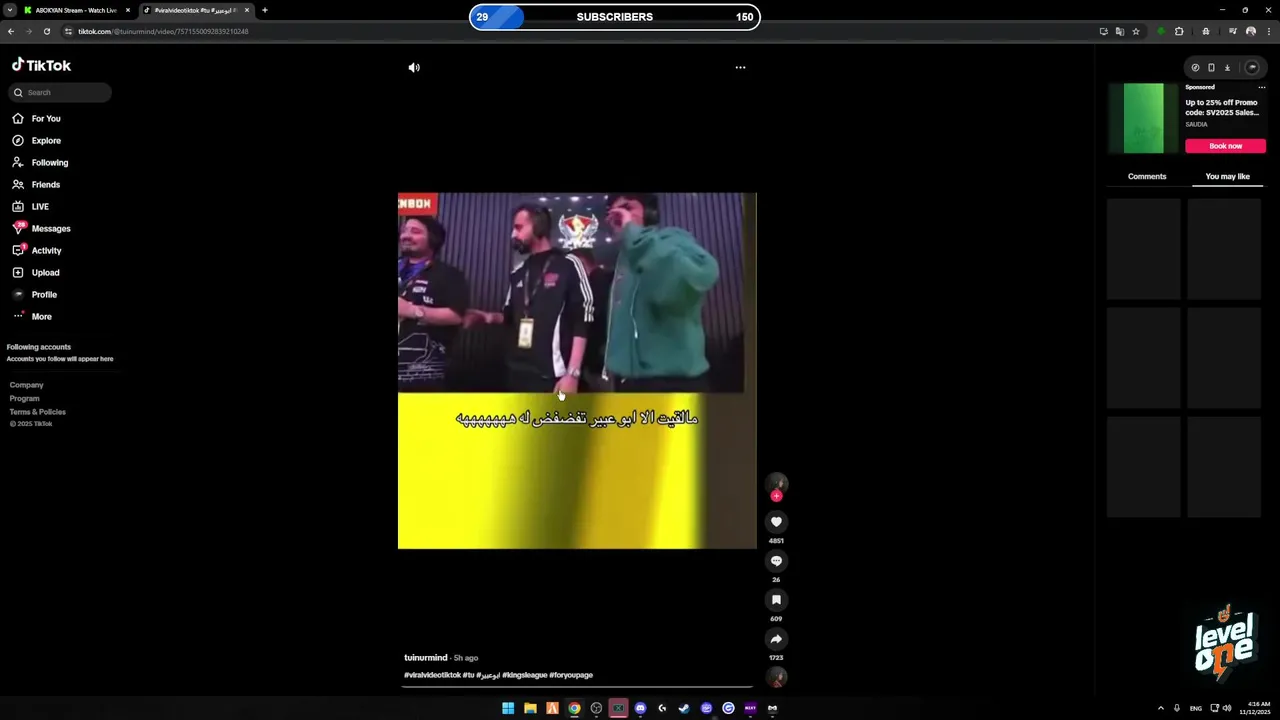
Task: Mute the video with speaker icon
Action: (414, 67)
